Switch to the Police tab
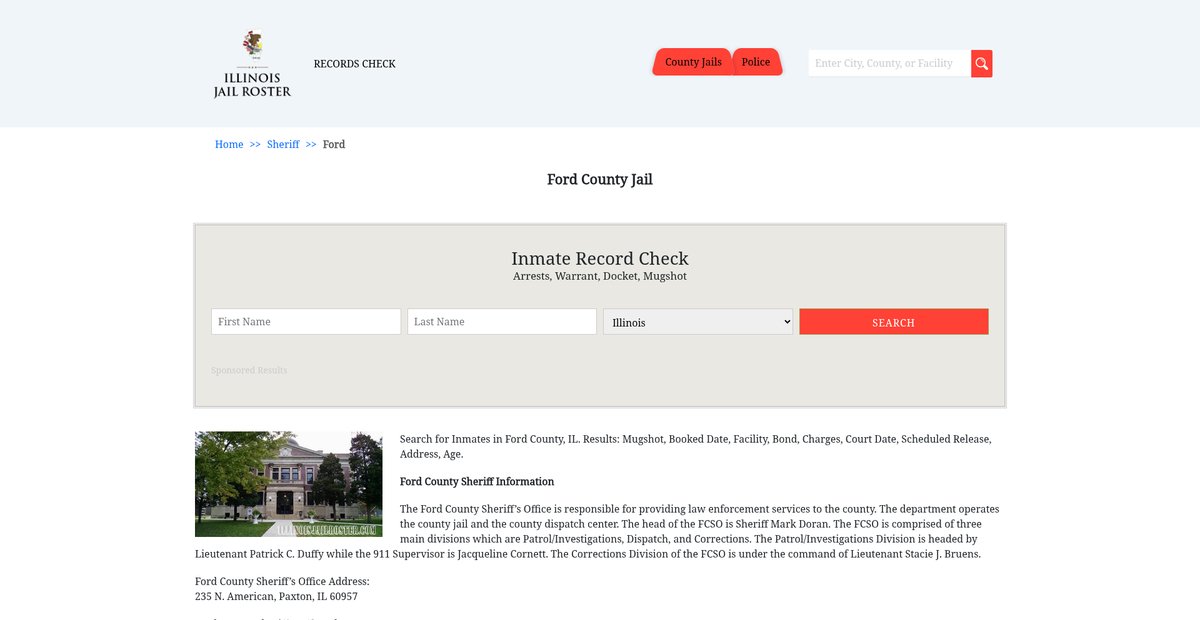Screen dimensions: 1200x620 pos(756,62)
